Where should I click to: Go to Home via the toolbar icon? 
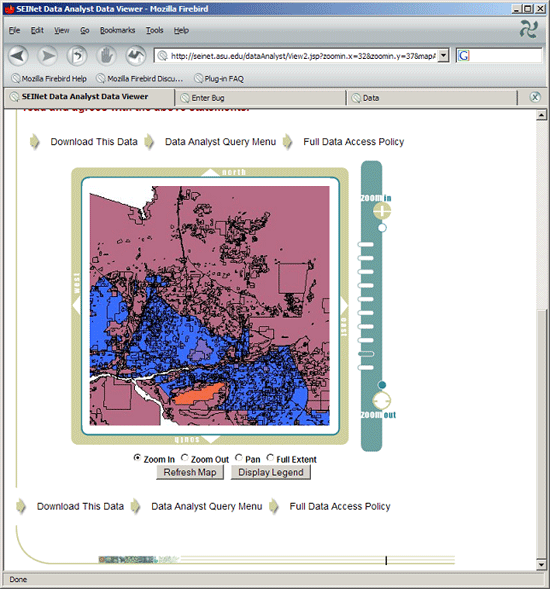pyautogui.click(x=136, y=56)
